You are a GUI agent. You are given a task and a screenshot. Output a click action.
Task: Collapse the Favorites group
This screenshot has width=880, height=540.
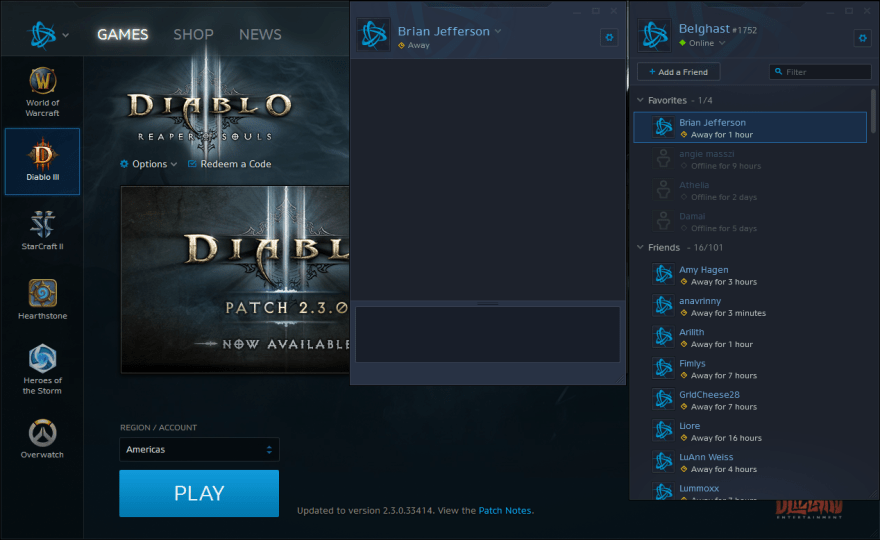[x=640, y=100]
